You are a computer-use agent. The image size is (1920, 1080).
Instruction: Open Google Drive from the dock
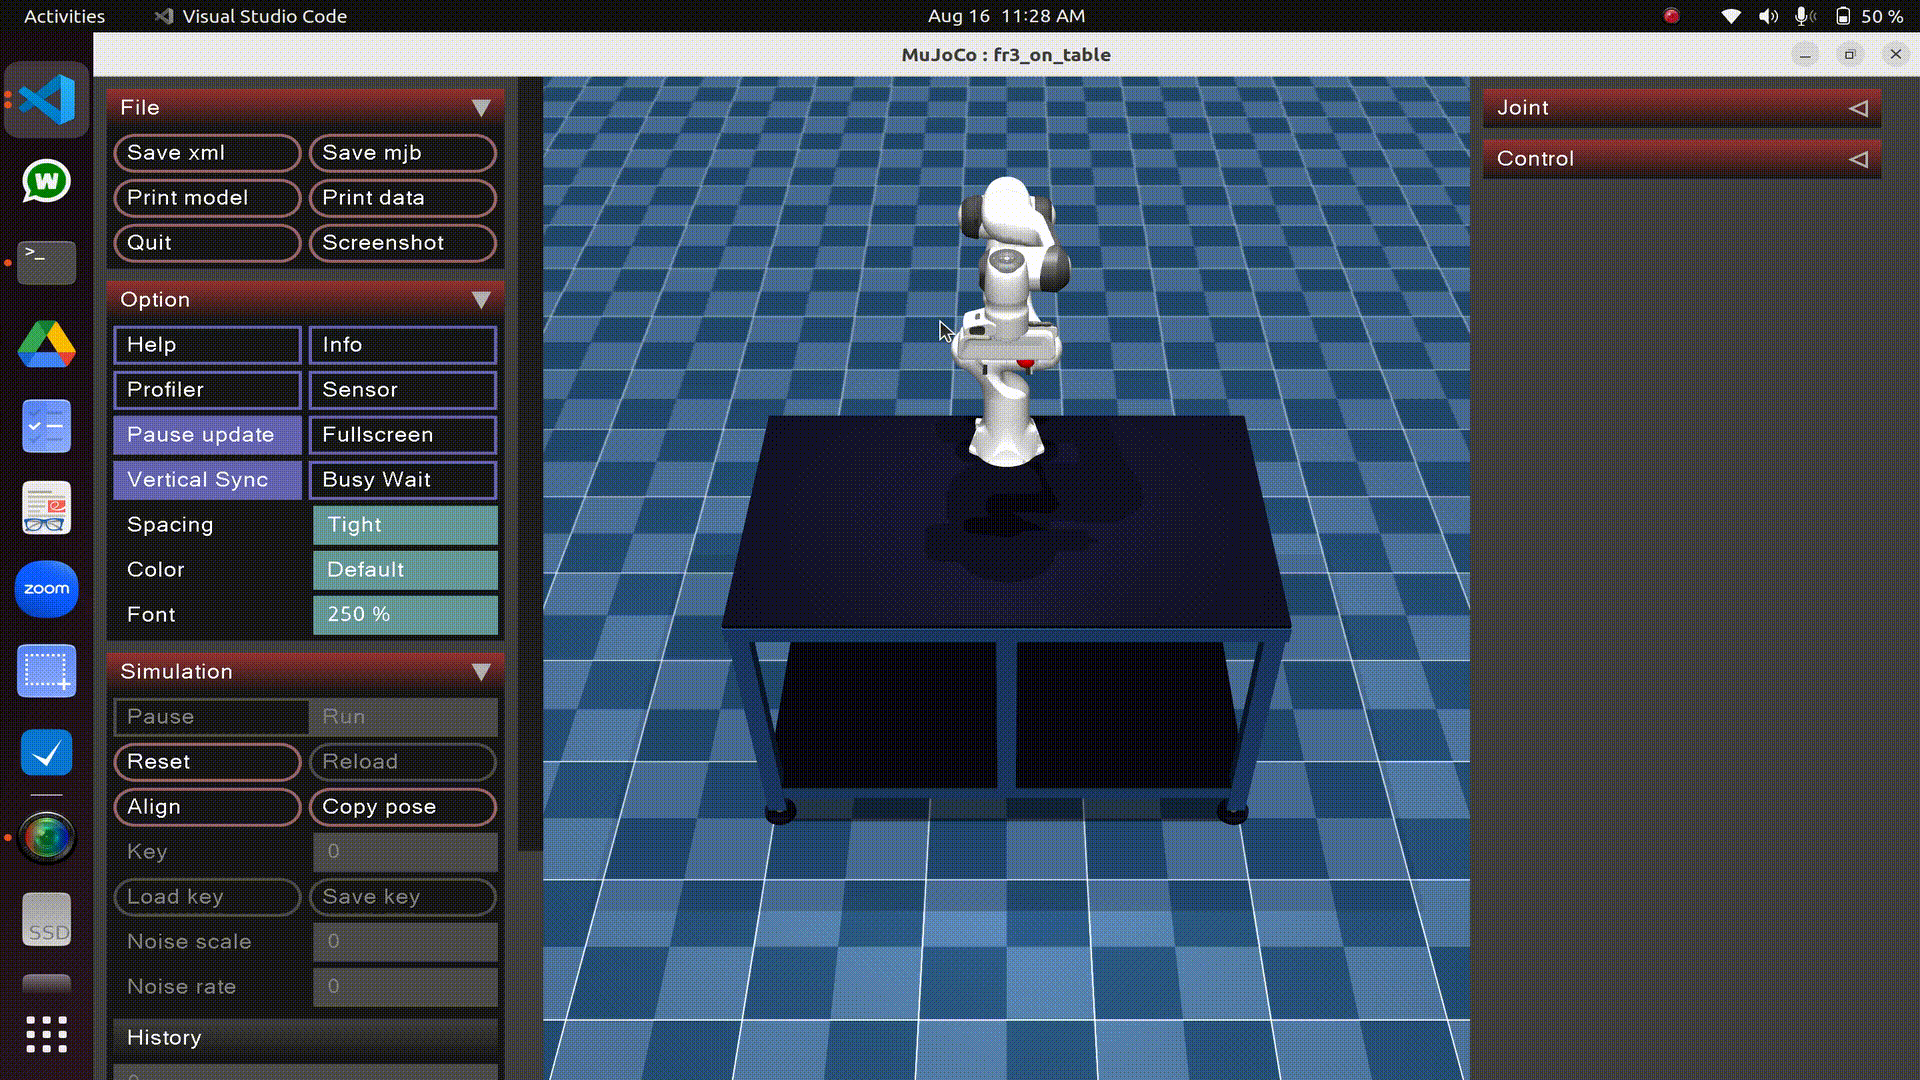pyautogui.click(x=46, y=344)
